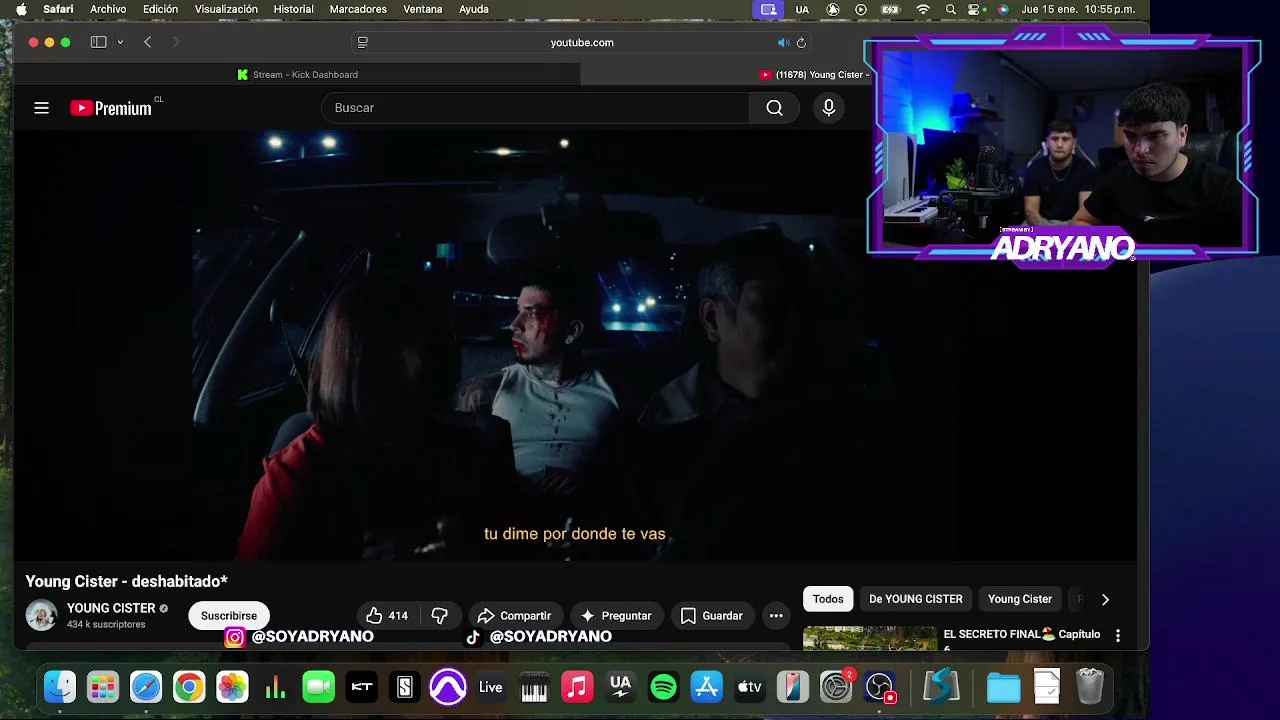
Task: Open App Store from the Dock
Action: 707,687
